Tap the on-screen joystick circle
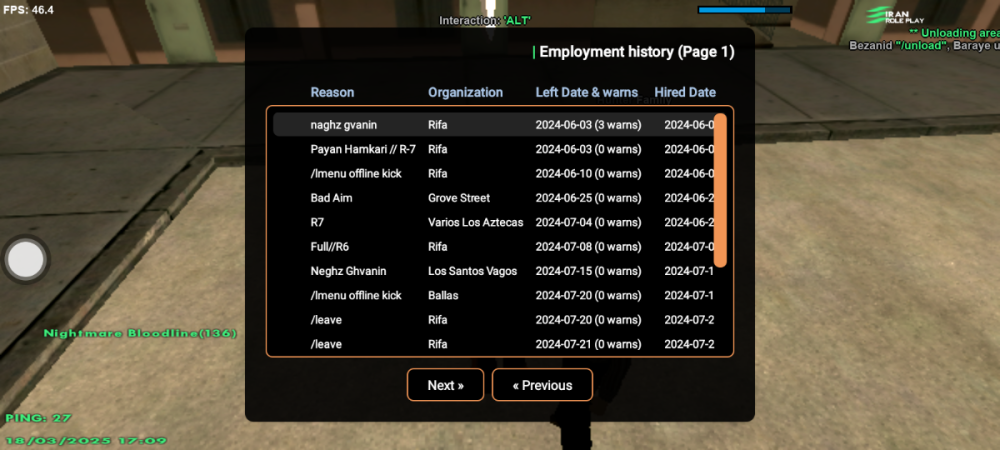 tap(26, 259)
